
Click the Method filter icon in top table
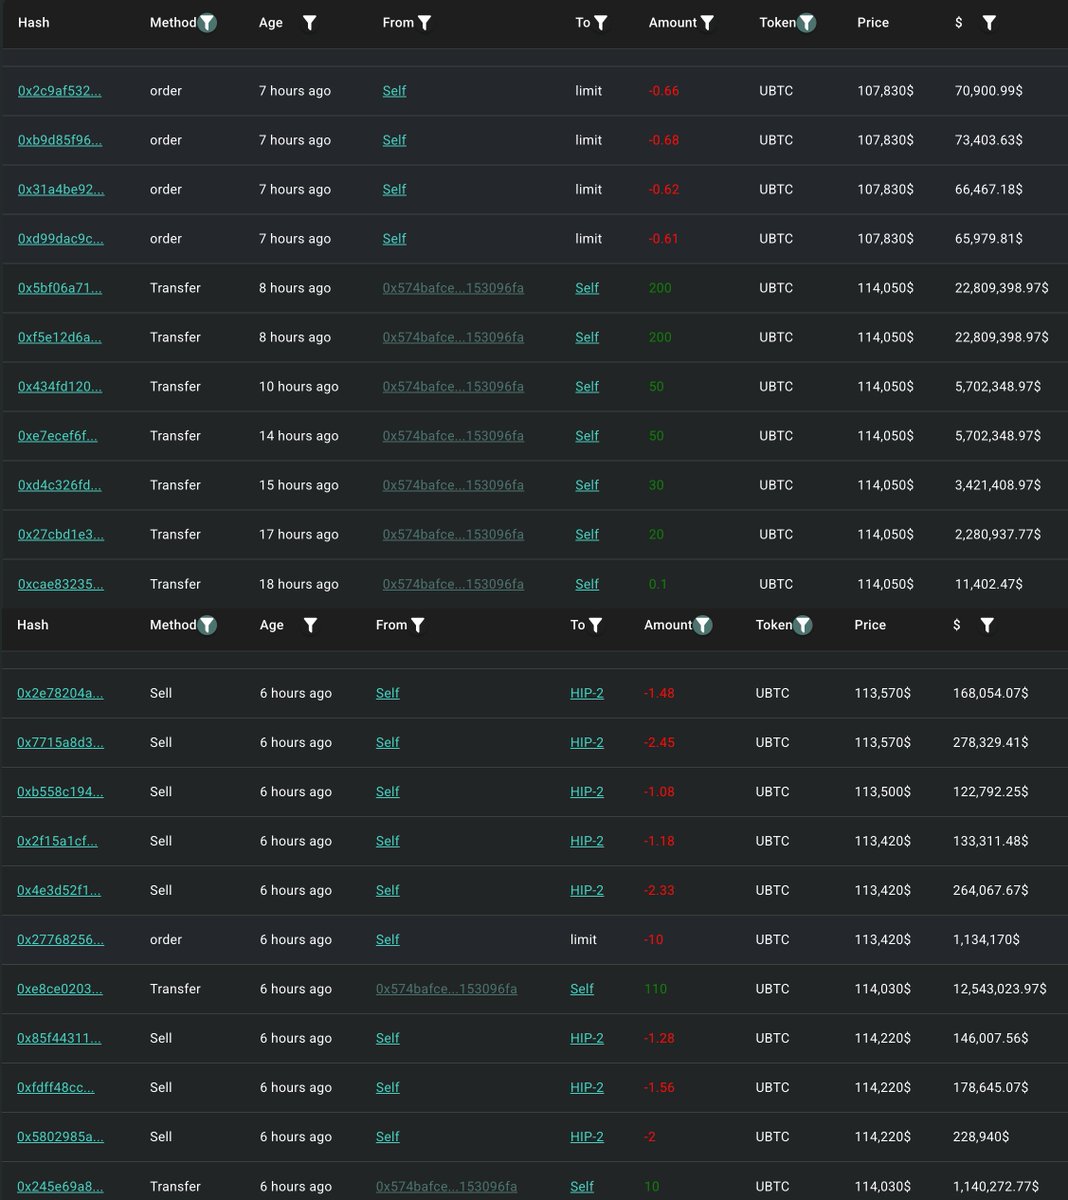pyautogui.click(x=207, y=22)
